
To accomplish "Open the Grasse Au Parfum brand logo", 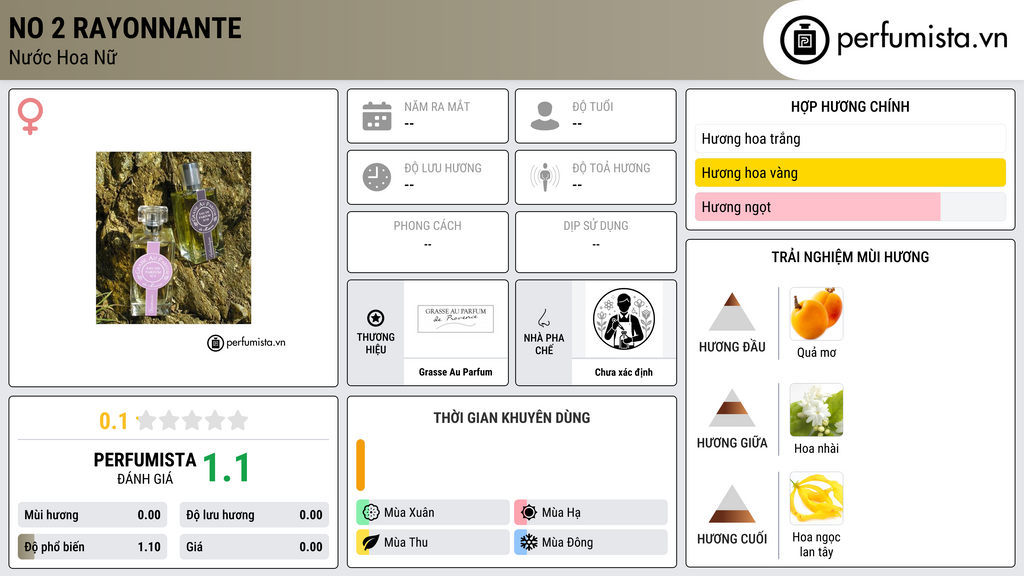I will coord(456,318).
